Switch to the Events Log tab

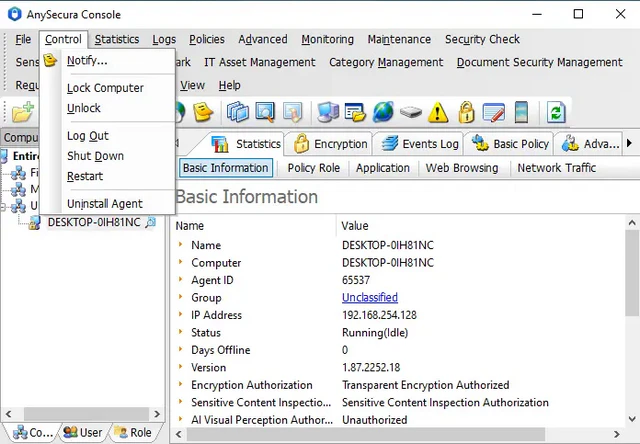tap(419, 144)
